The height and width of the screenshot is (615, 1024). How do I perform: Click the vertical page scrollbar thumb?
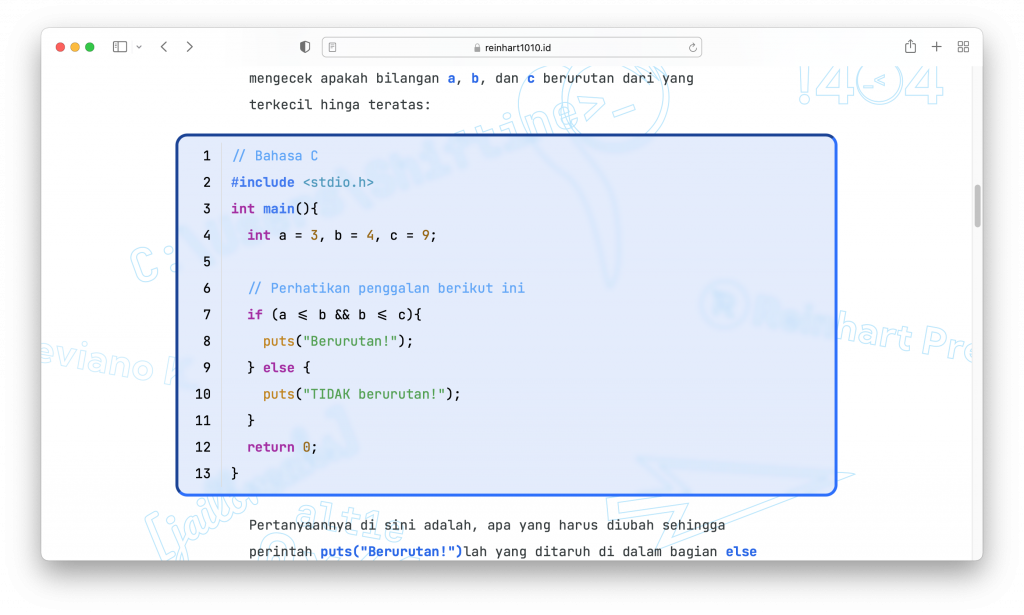(977, 206)
